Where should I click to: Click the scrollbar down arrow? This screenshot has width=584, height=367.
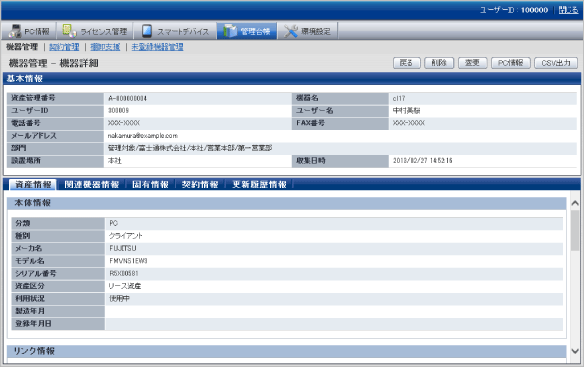tap(575, 351)
